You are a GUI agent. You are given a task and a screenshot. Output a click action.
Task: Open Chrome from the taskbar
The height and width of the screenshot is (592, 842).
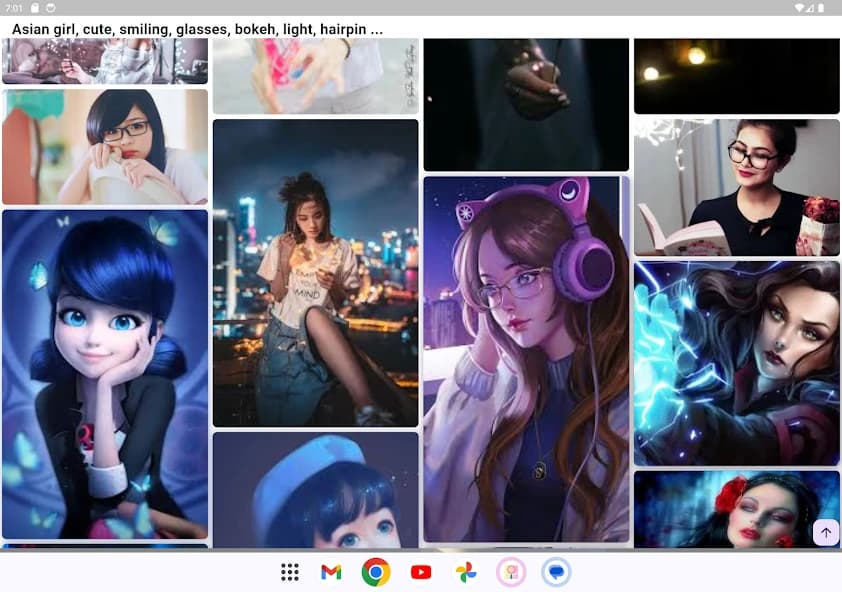point(376,572)
